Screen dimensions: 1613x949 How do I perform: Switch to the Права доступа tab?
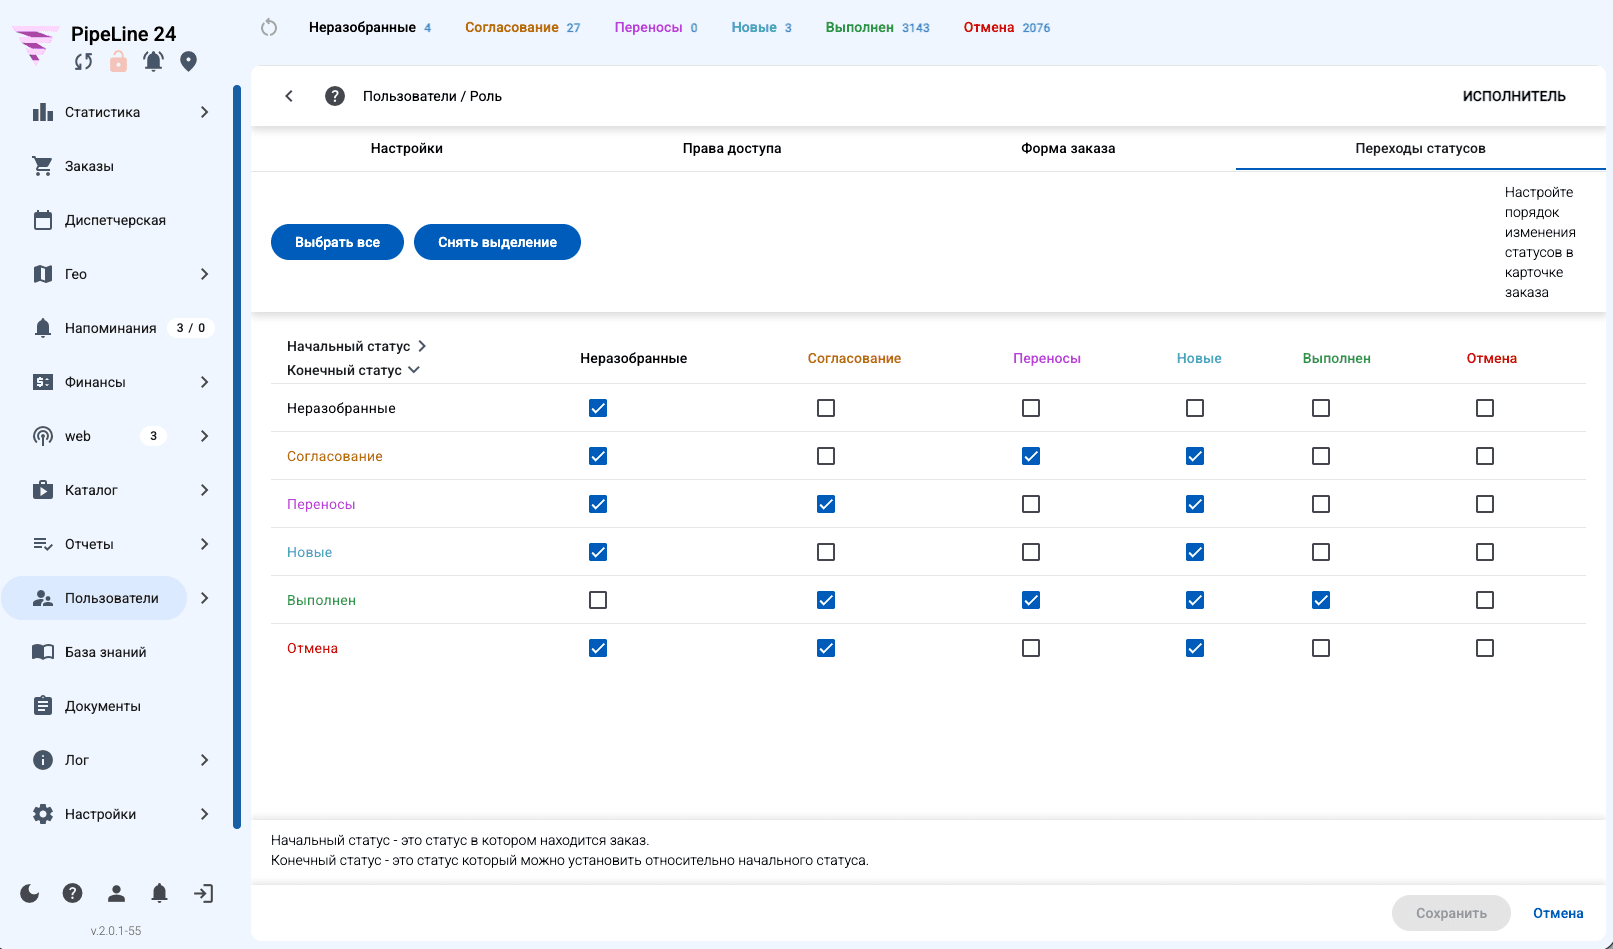(732, 148)
